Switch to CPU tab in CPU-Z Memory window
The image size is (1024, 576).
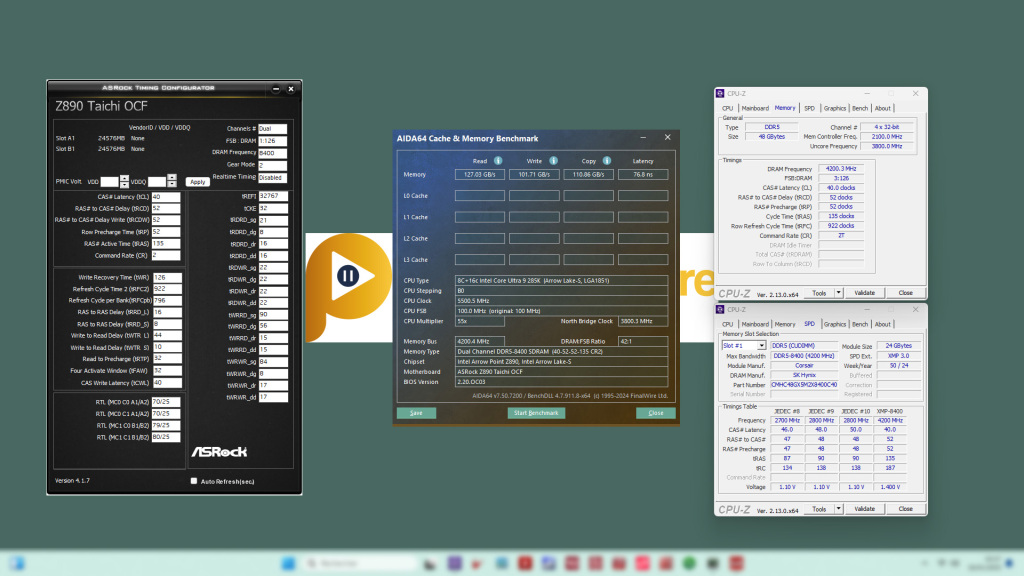coord(728,108)
